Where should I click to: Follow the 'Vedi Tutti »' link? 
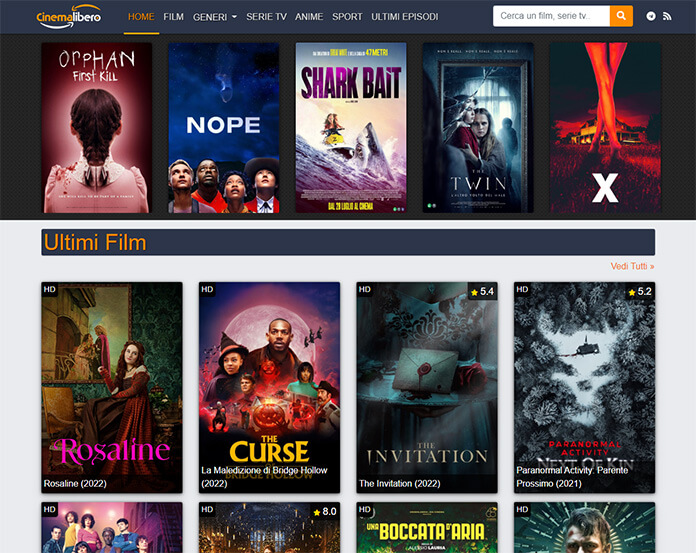pyautogui.click(x=632, y=266)
